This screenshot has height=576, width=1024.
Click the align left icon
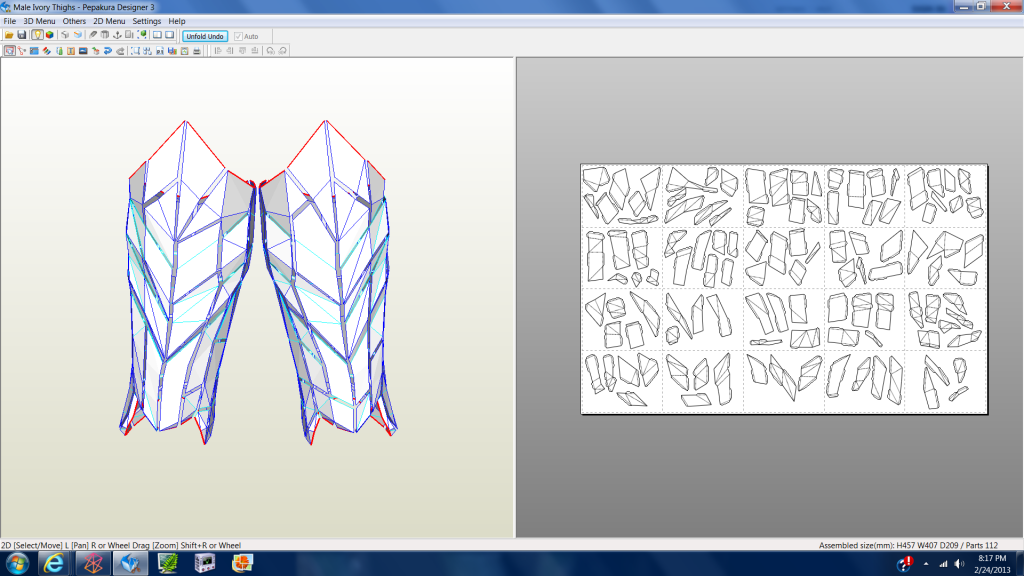(217, 50)
